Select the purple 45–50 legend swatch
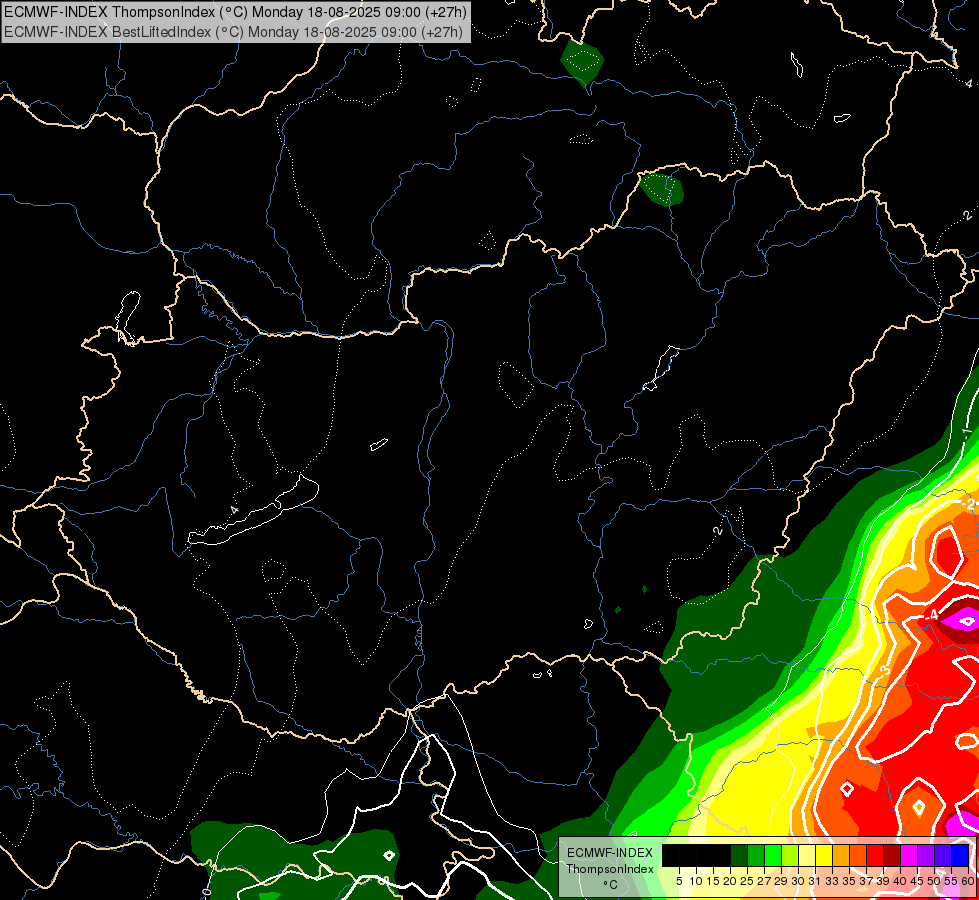 [x=926, y=856]
